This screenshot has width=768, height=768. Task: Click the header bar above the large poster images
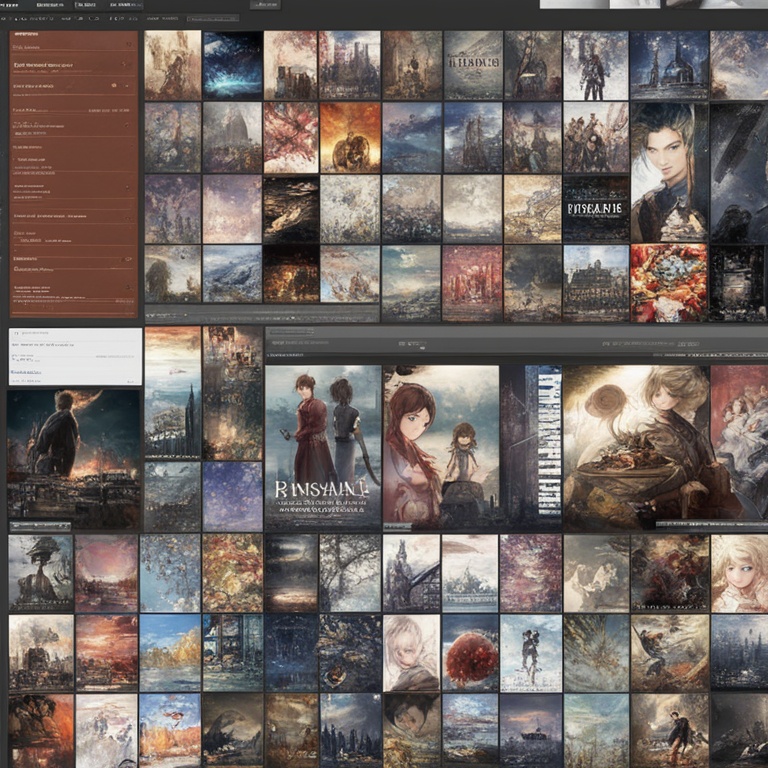(517, 344)
